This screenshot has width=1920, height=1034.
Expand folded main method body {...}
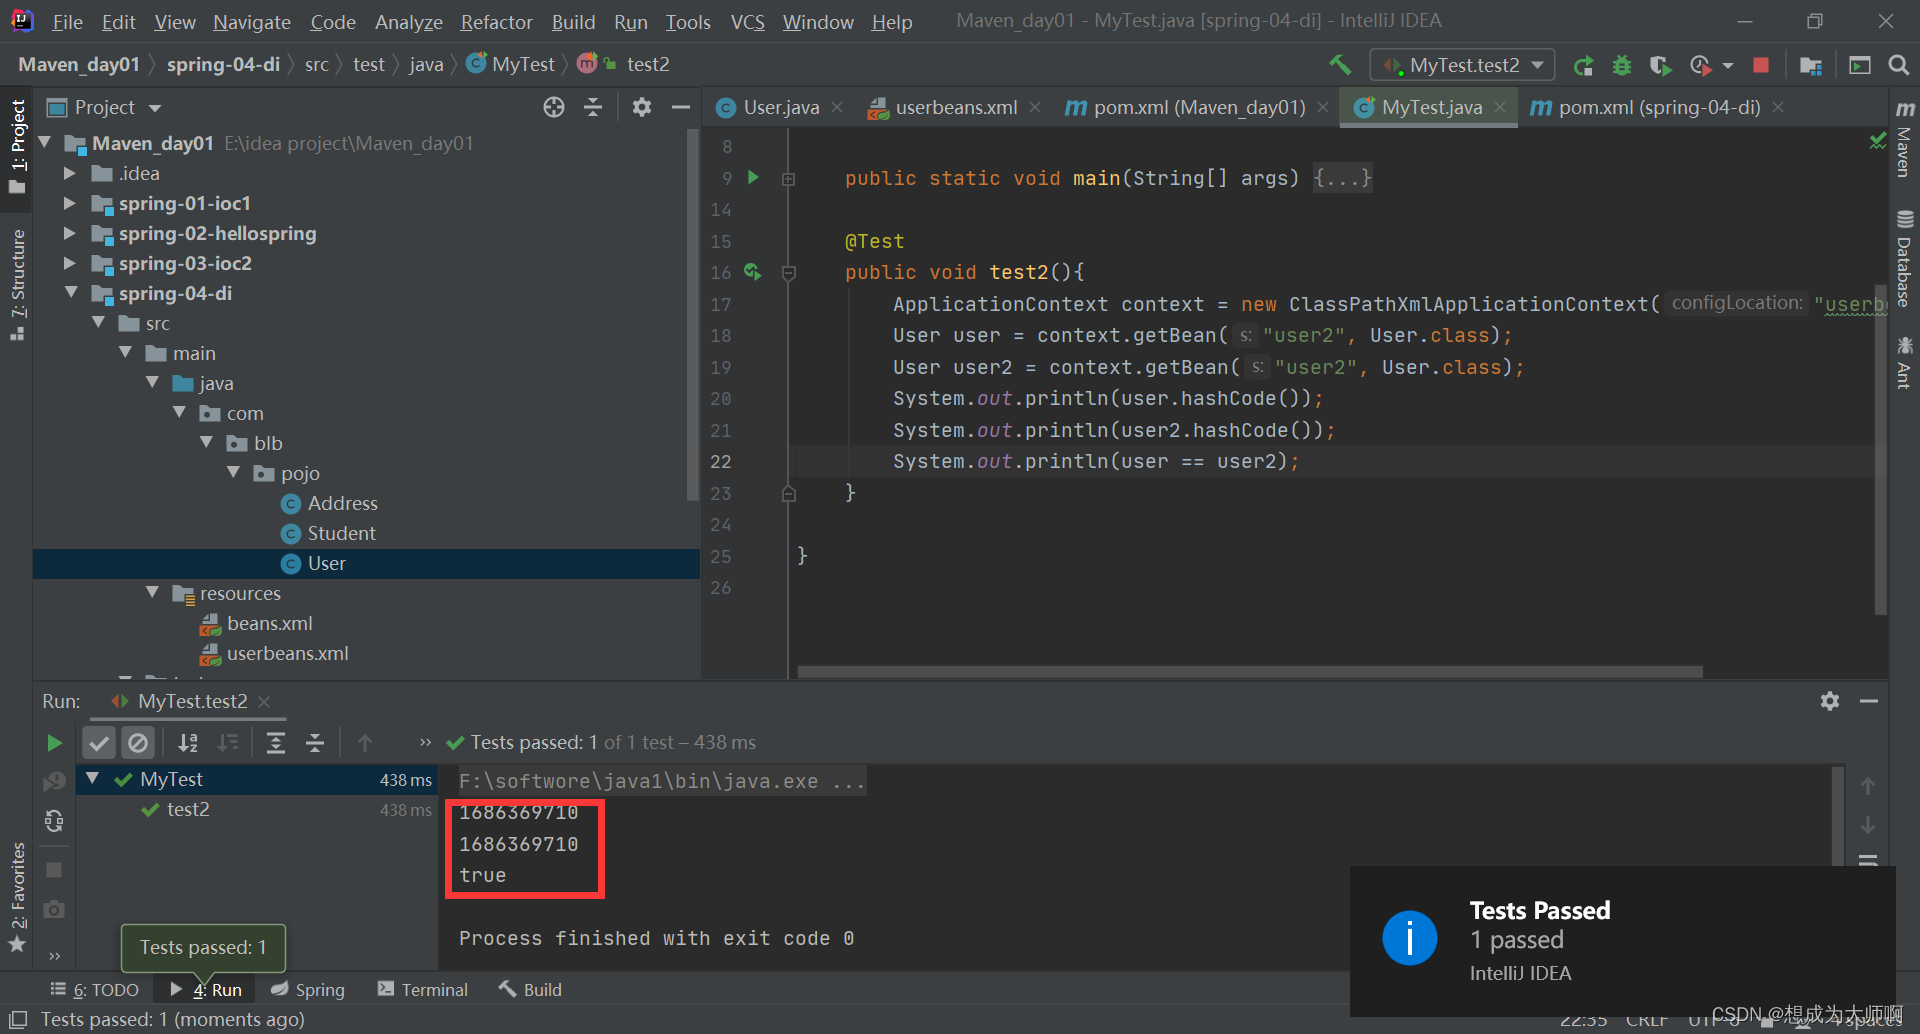click(1342, 177)
